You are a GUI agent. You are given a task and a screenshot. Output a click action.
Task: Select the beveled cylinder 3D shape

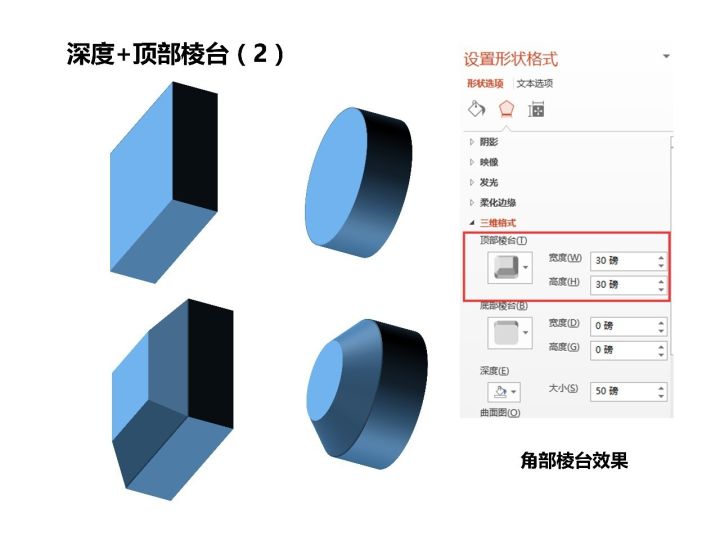tap(367, 394)
